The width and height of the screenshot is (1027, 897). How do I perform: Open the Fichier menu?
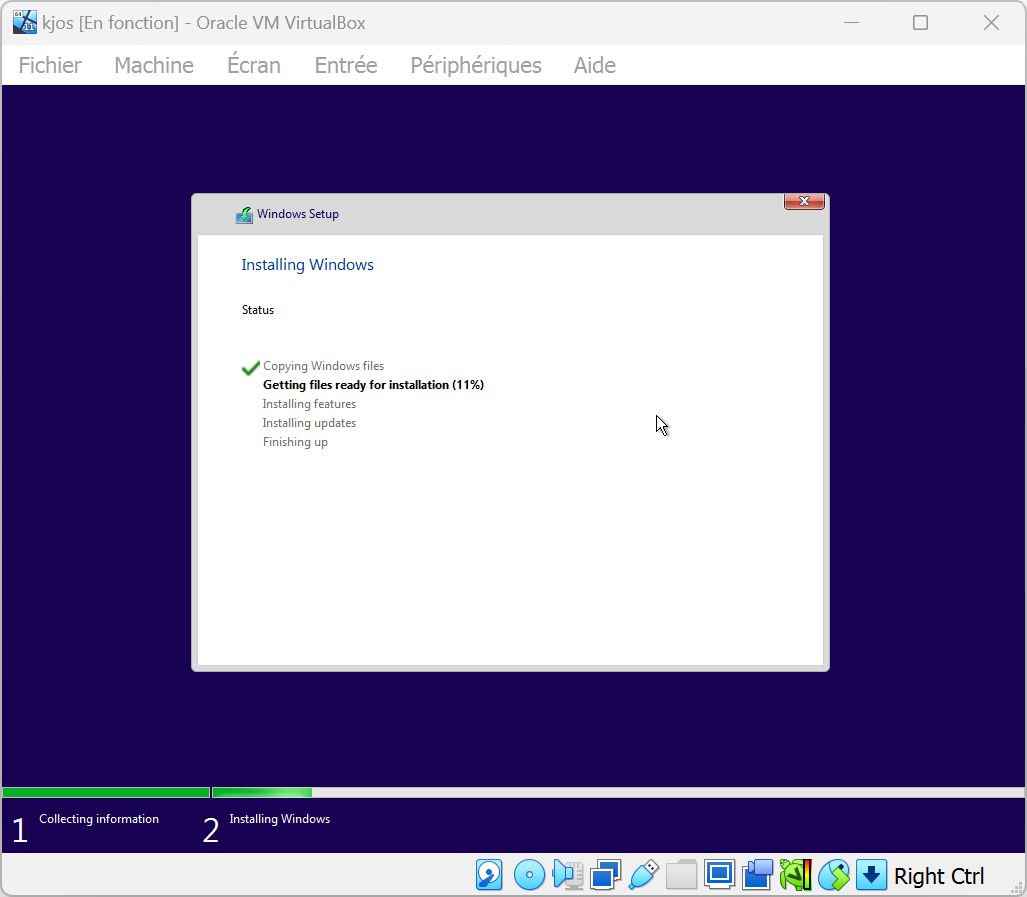[50, 65]
